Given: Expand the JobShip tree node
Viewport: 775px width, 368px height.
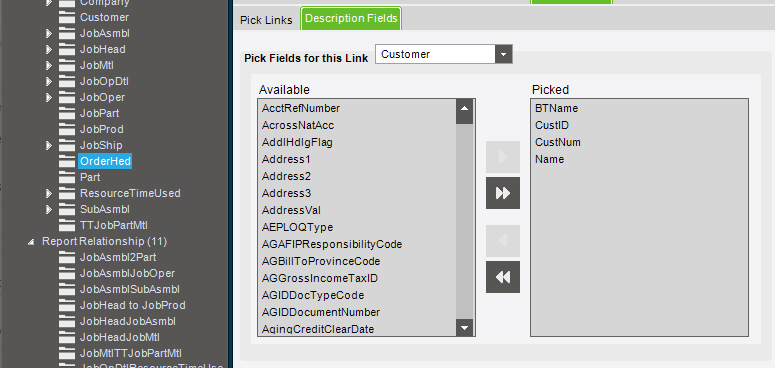Looking at the screenshot, I should click(x=48, y=145).
